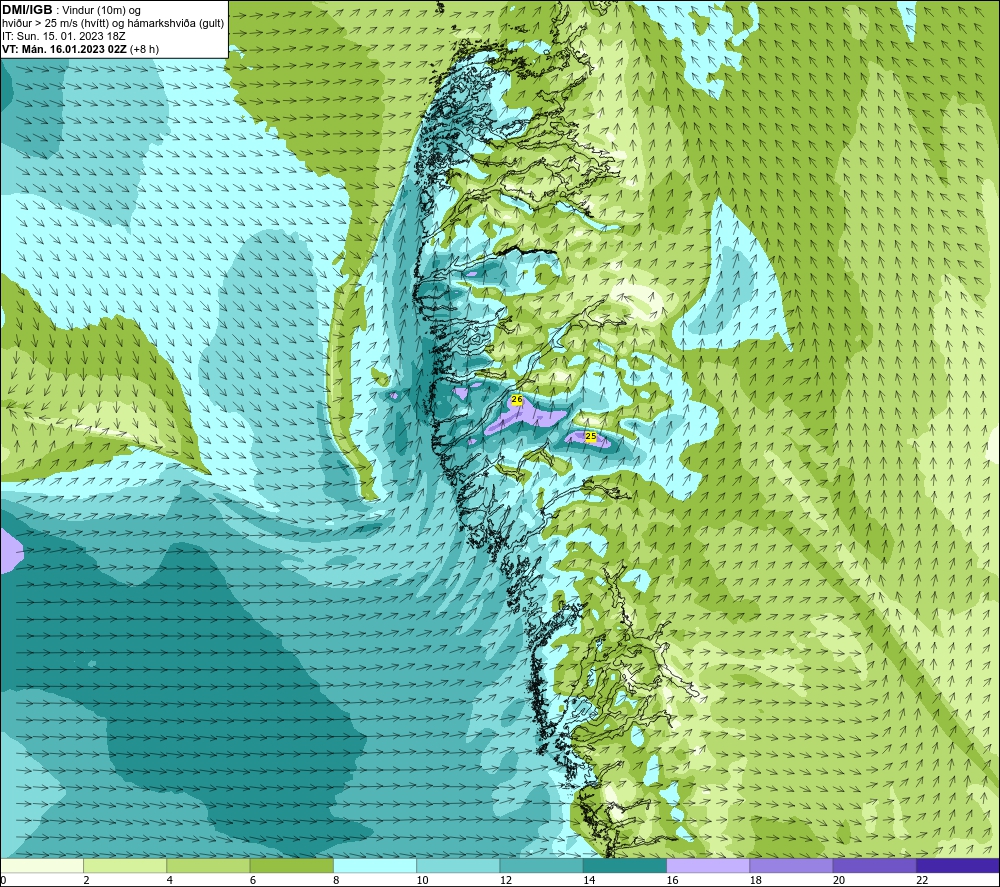Select the 12–14 m/s legend color
The height and width of the screenshot is (887, 1000).
pos(541,866)
